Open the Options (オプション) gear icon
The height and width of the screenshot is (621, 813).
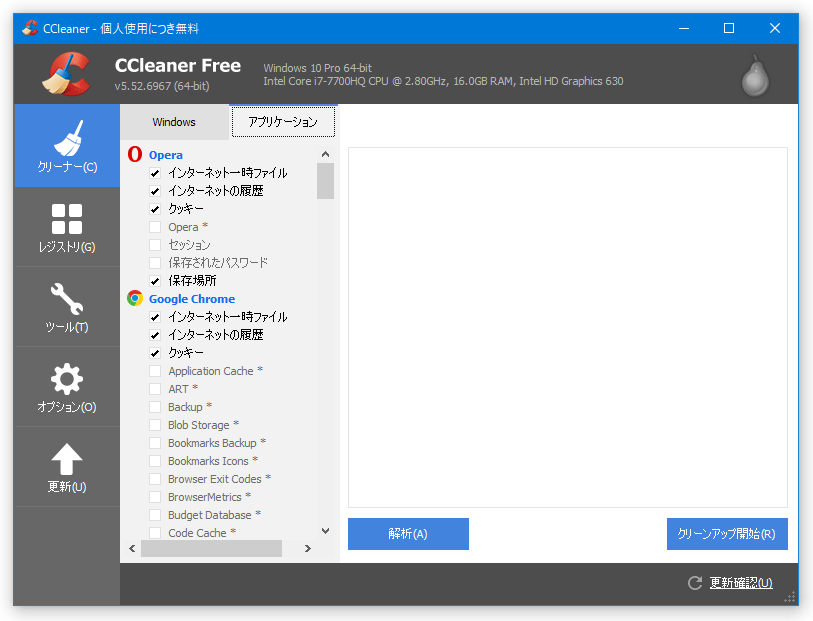(67, 379)
